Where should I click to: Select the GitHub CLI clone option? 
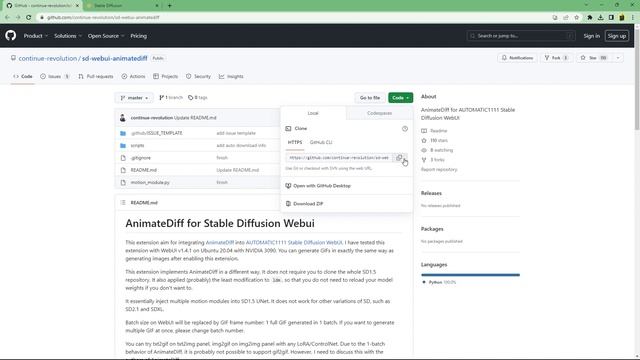321,142
